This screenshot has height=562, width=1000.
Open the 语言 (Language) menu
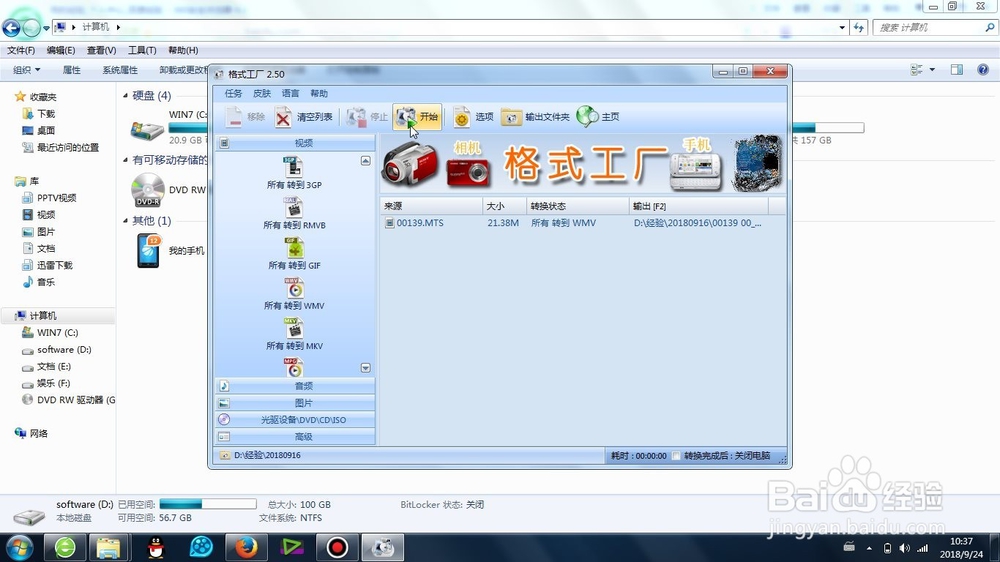click(291, 94)
